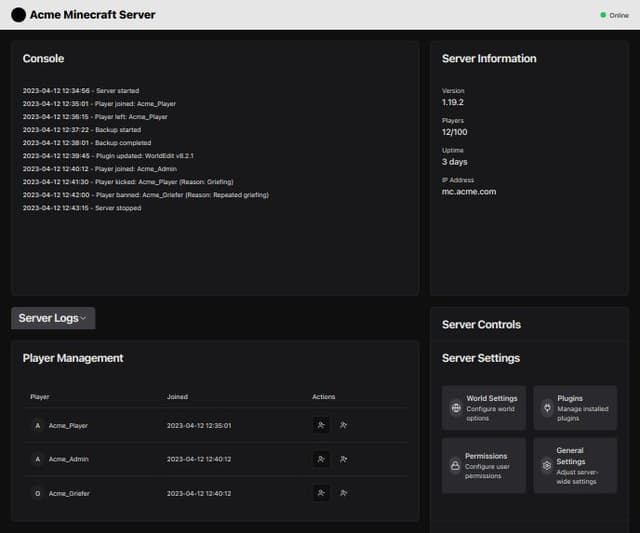Select the unboxed user action icon for Acme_Griefer
The height and width of the screenshot is (533, 640).
[x=344, y=493]
